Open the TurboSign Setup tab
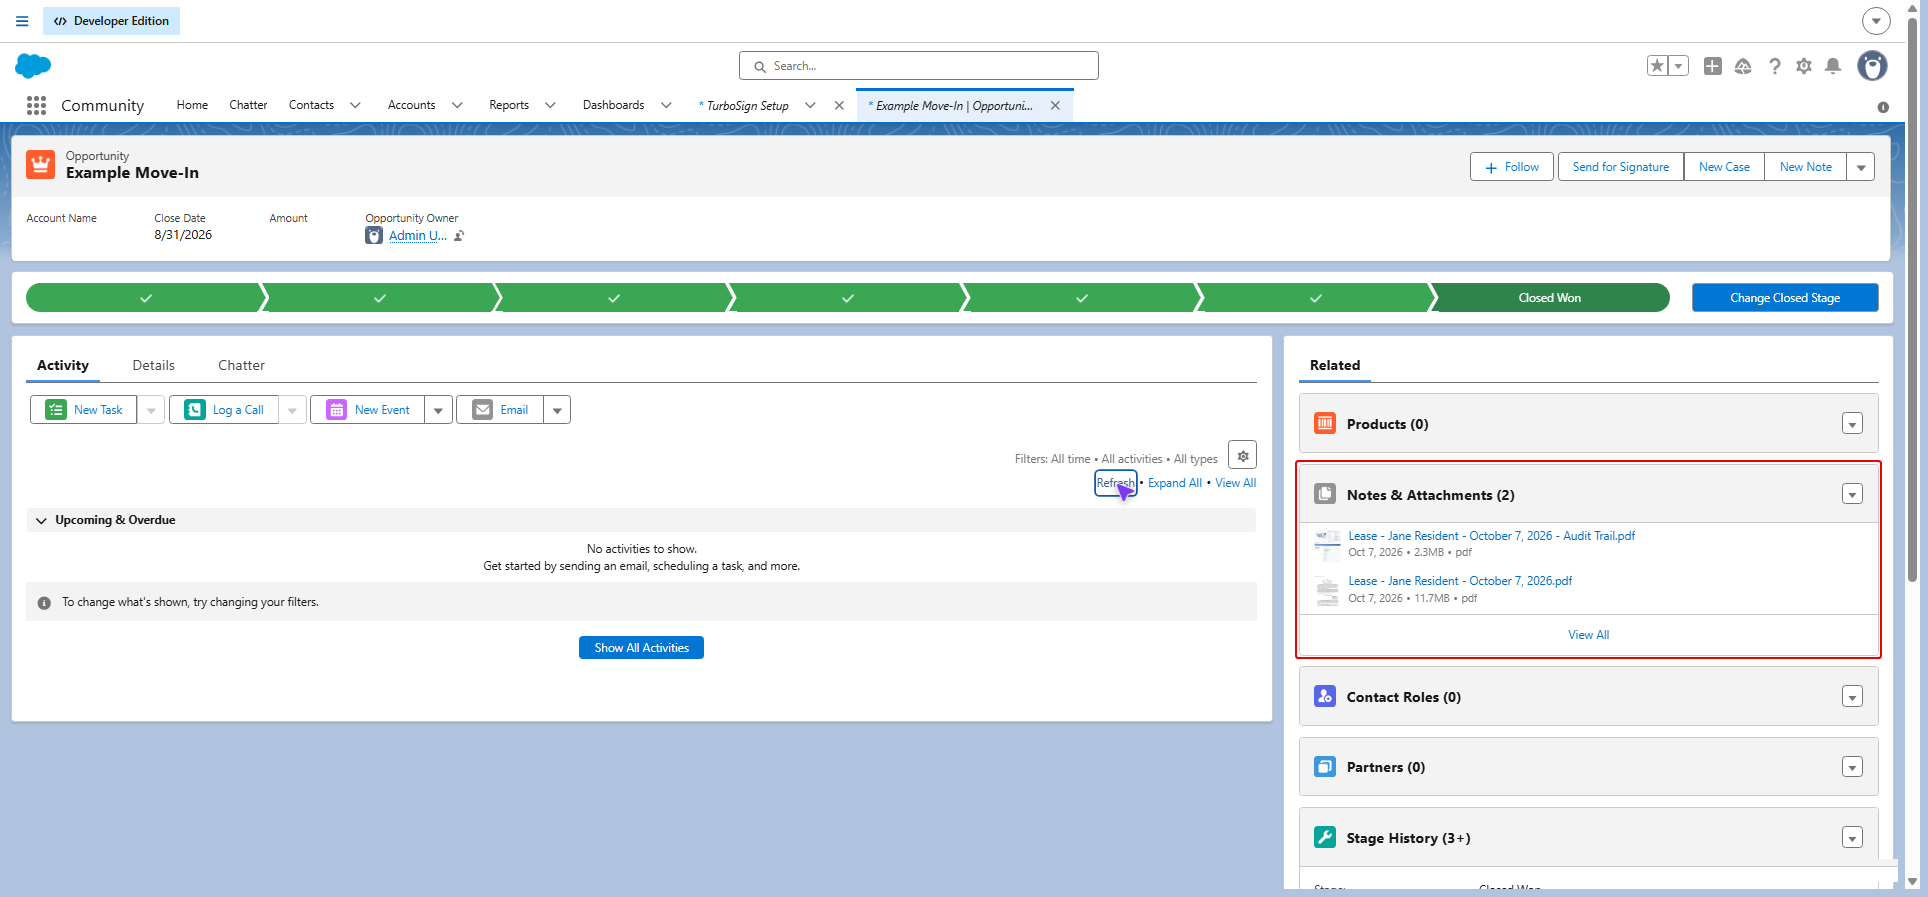The image size is (1928, 897). click(747, 106)
